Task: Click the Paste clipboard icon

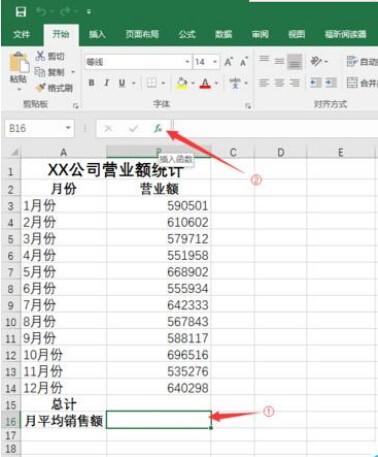Action: pos(18,63)
